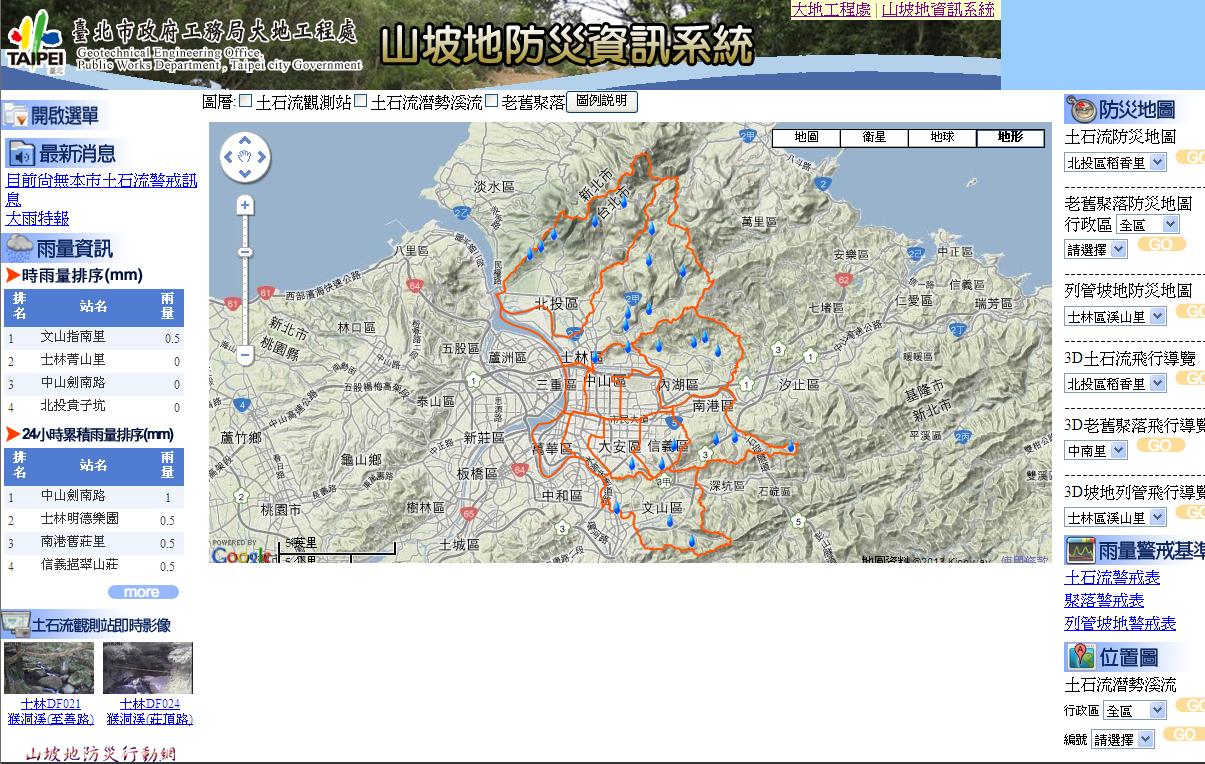Open the 老舊聚落防災地圖 行政區 dropdown

tap(1147, 225)
